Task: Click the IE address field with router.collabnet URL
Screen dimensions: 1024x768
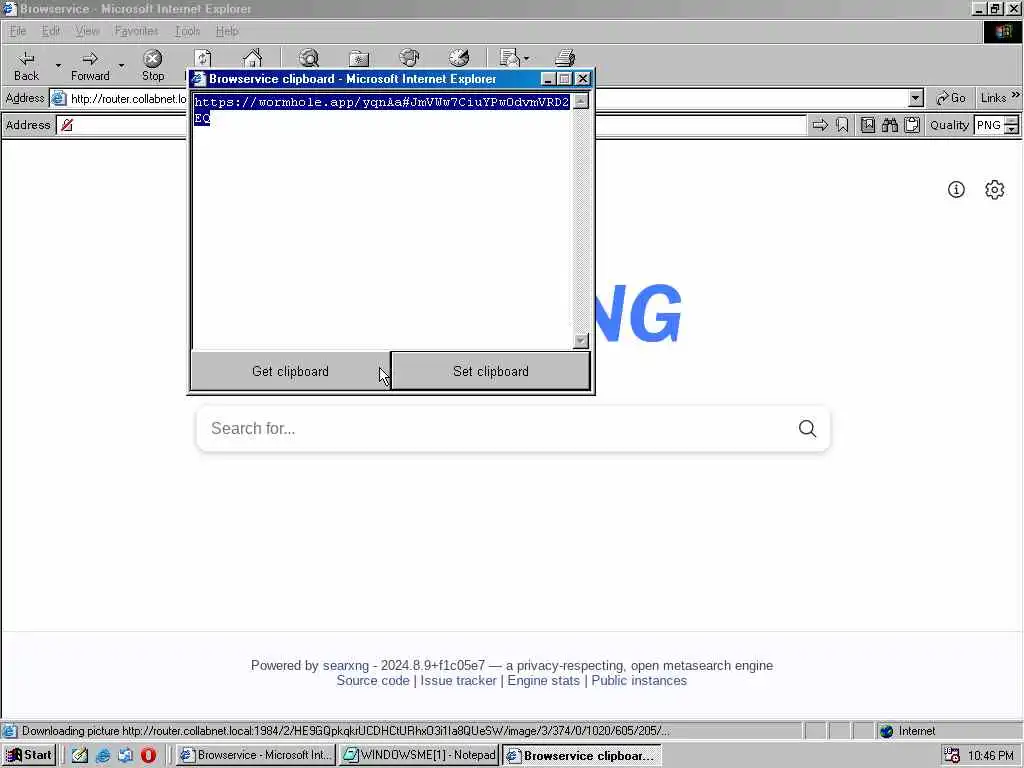Action: [x=487, y=99]
